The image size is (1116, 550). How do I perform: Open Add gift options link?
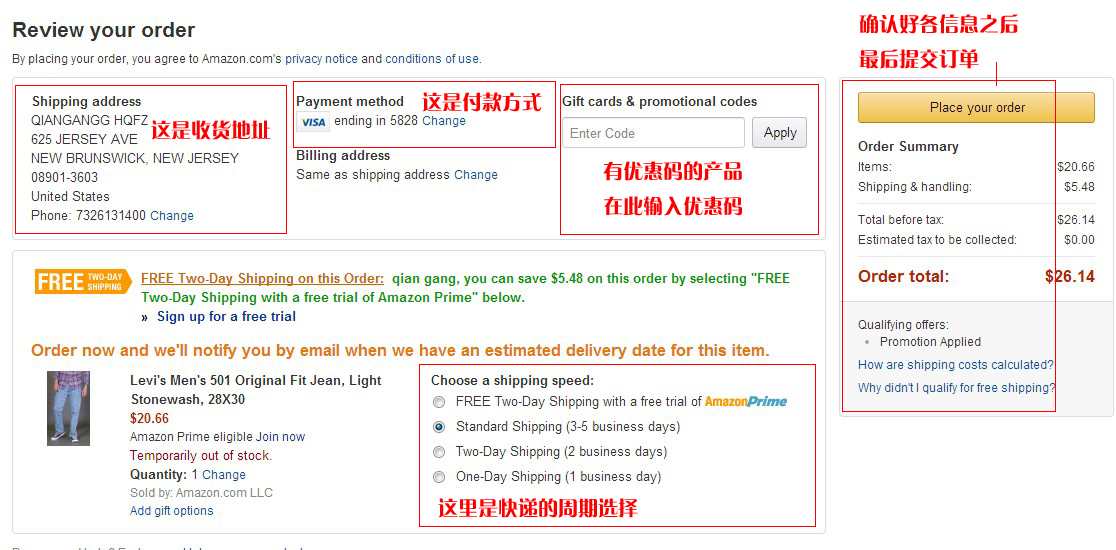tap(172, 511)
